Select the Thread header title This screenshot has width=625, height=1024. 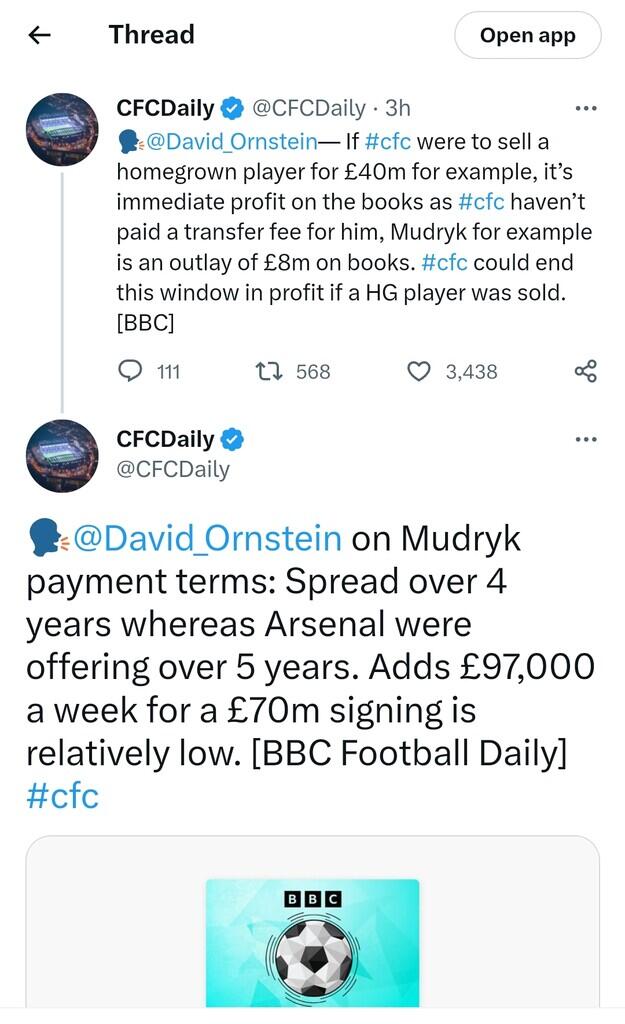click(x=151, y=35)
